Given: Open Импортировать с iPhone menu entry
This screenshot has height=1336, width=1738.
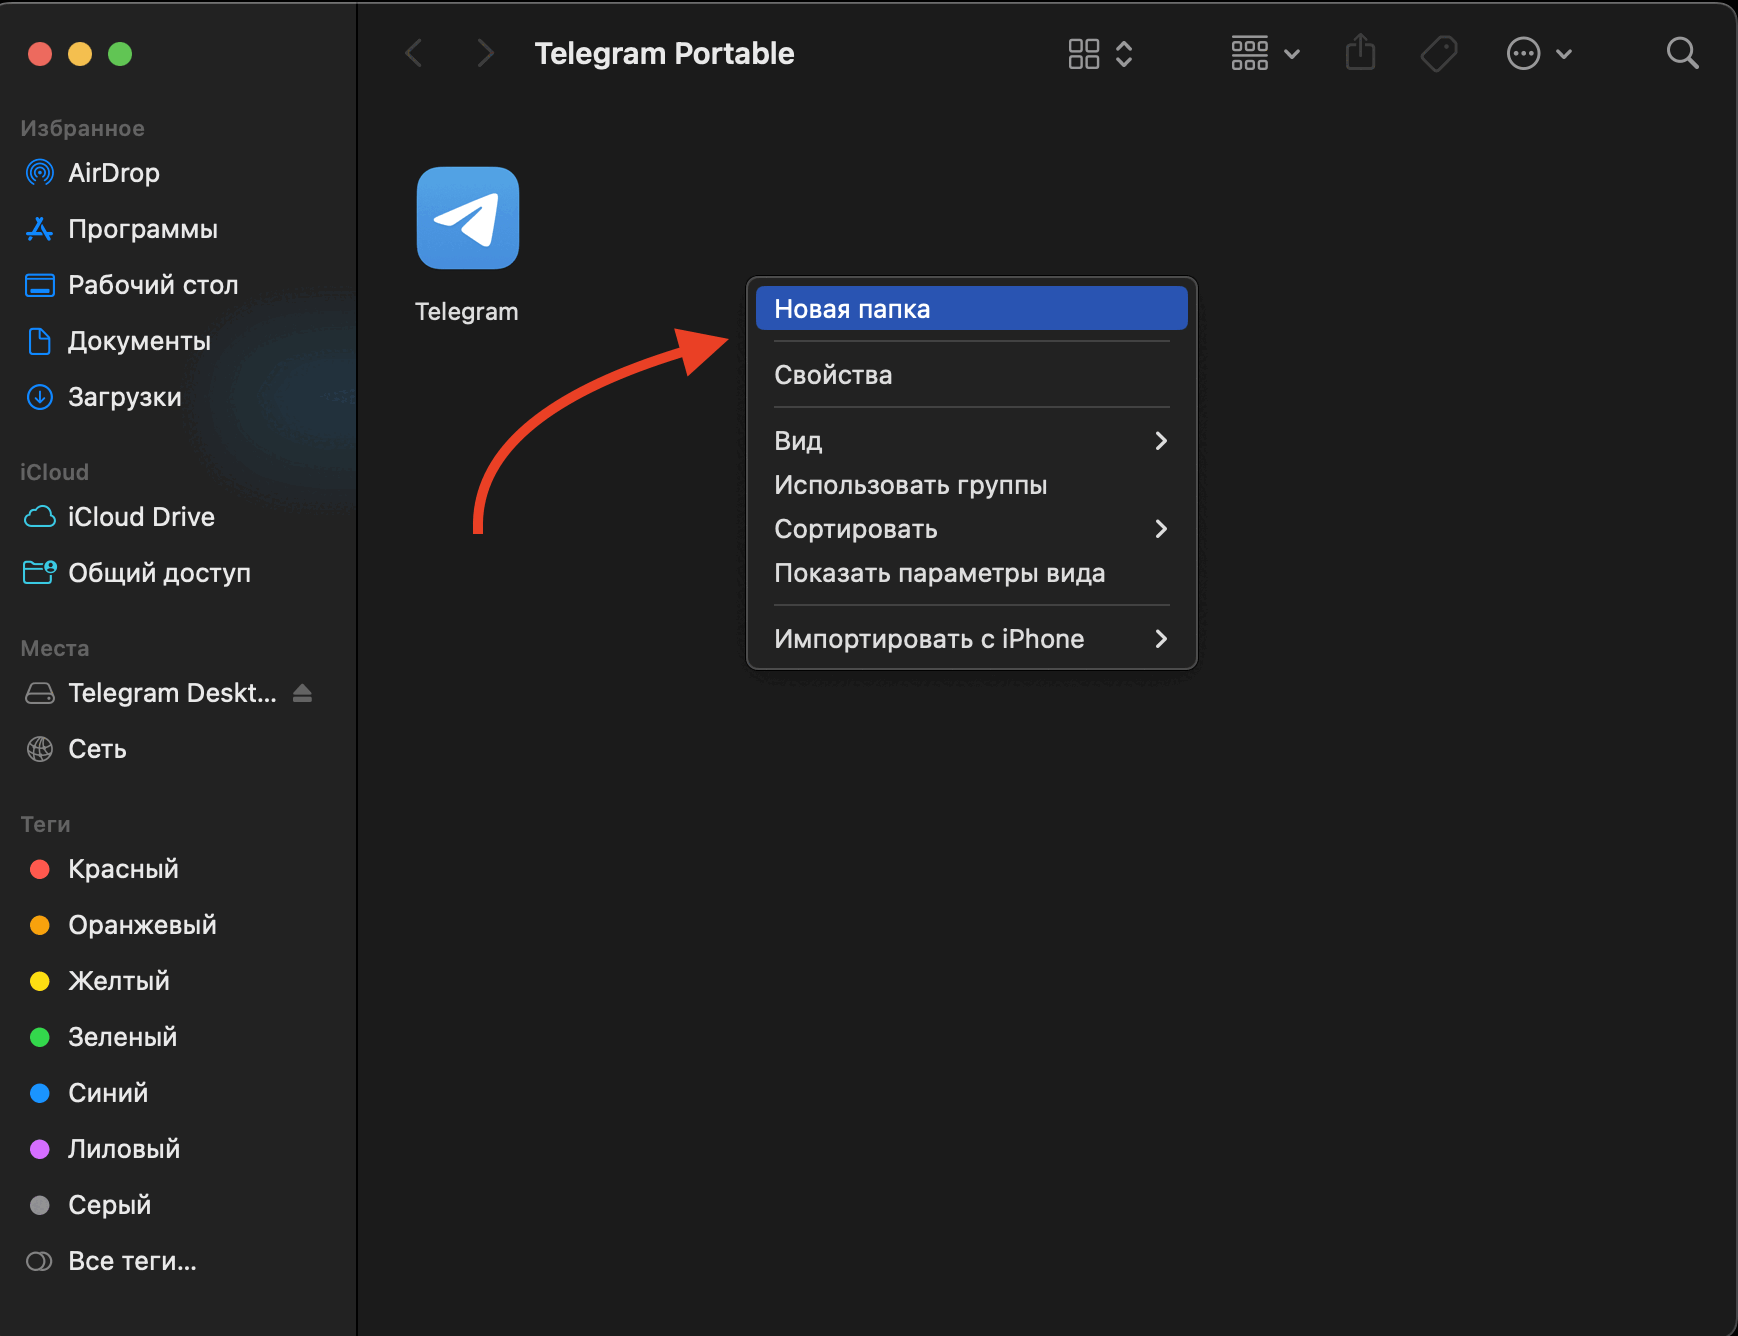Looking at the screenshot, I should [x=970, y=639].
